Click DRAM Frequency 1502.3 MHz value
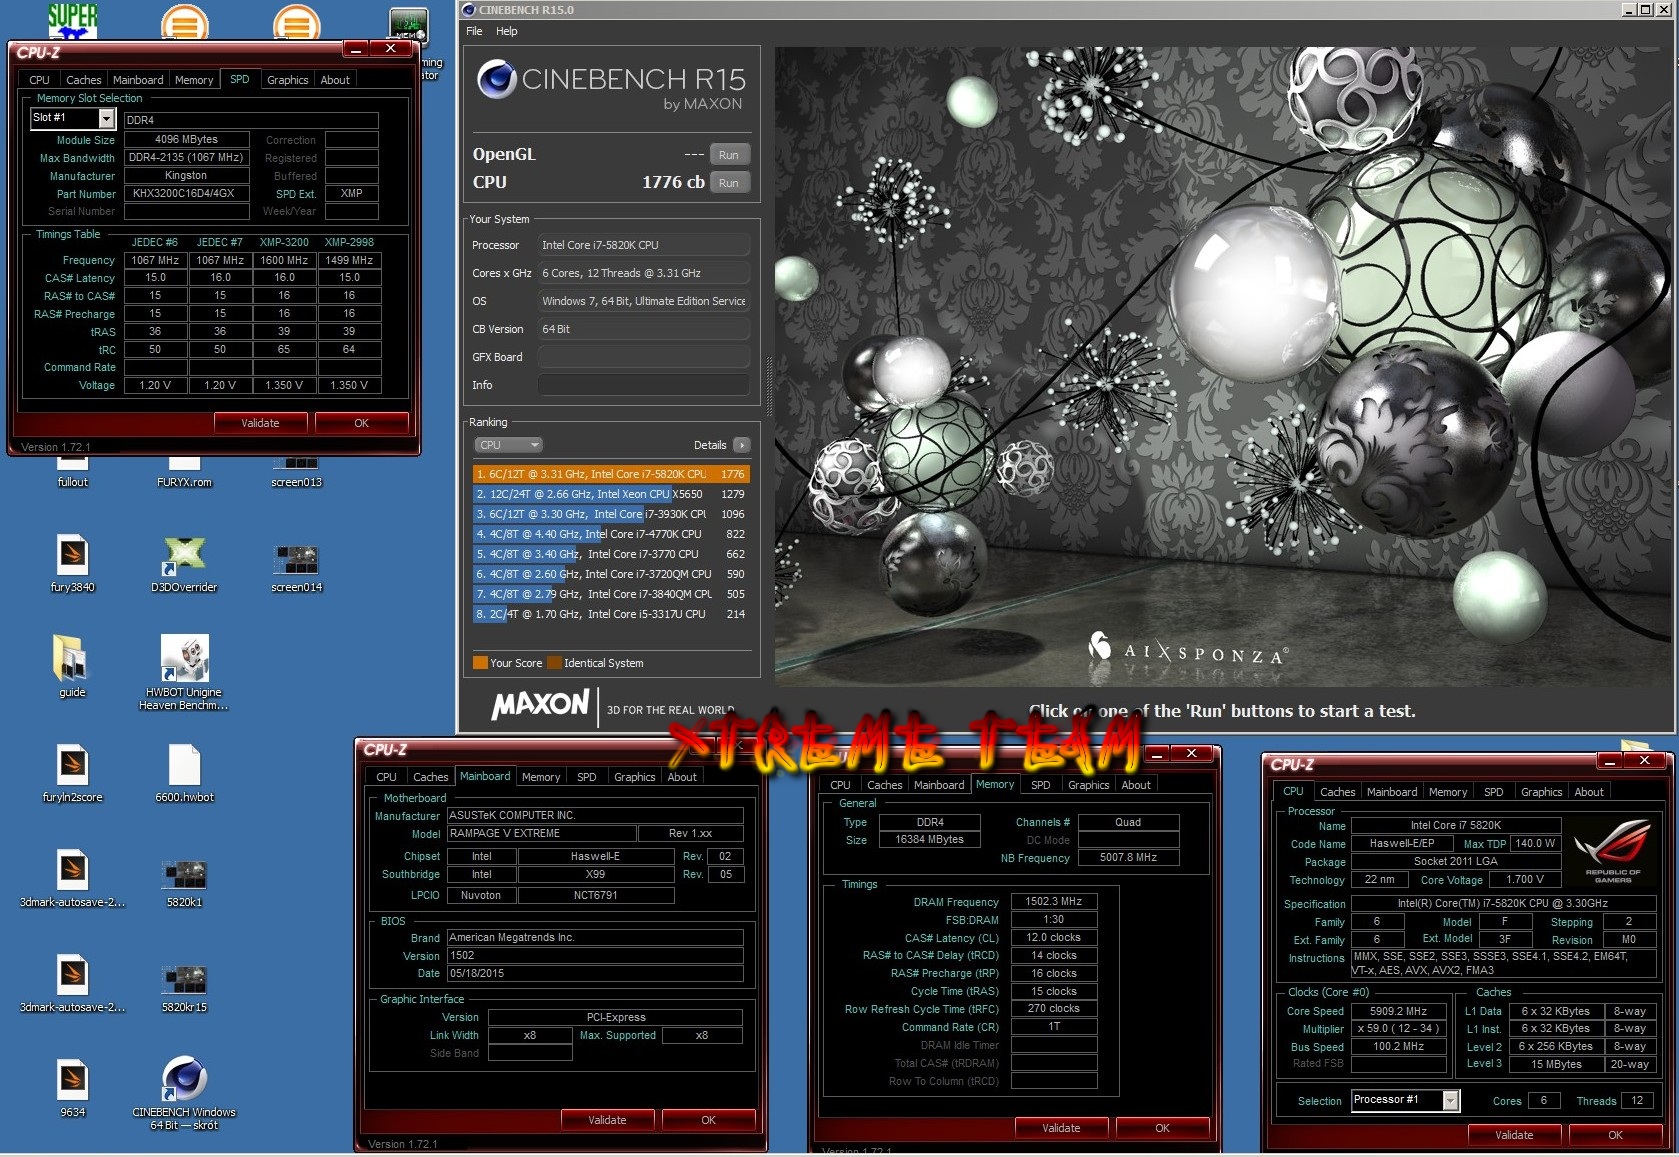 [1053, 902]
